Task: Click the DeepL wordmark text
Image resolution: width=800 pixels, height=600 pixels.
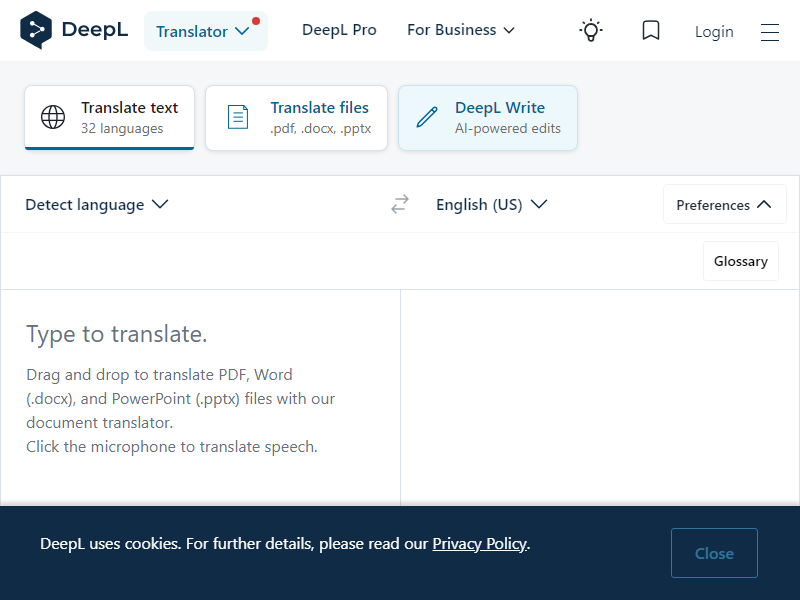Action: (x=95, y=30)
